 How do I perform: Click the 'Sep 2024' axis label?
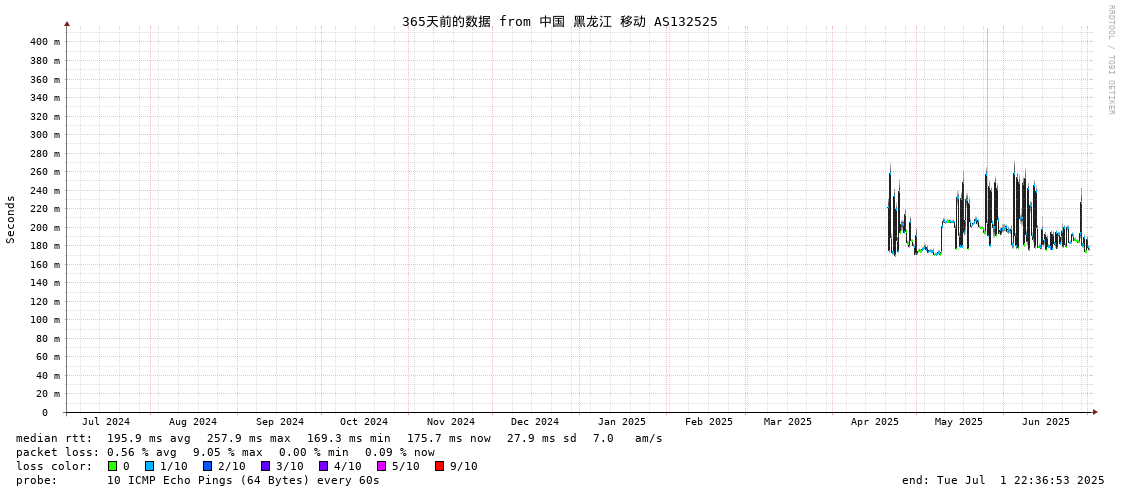(280, 422)
